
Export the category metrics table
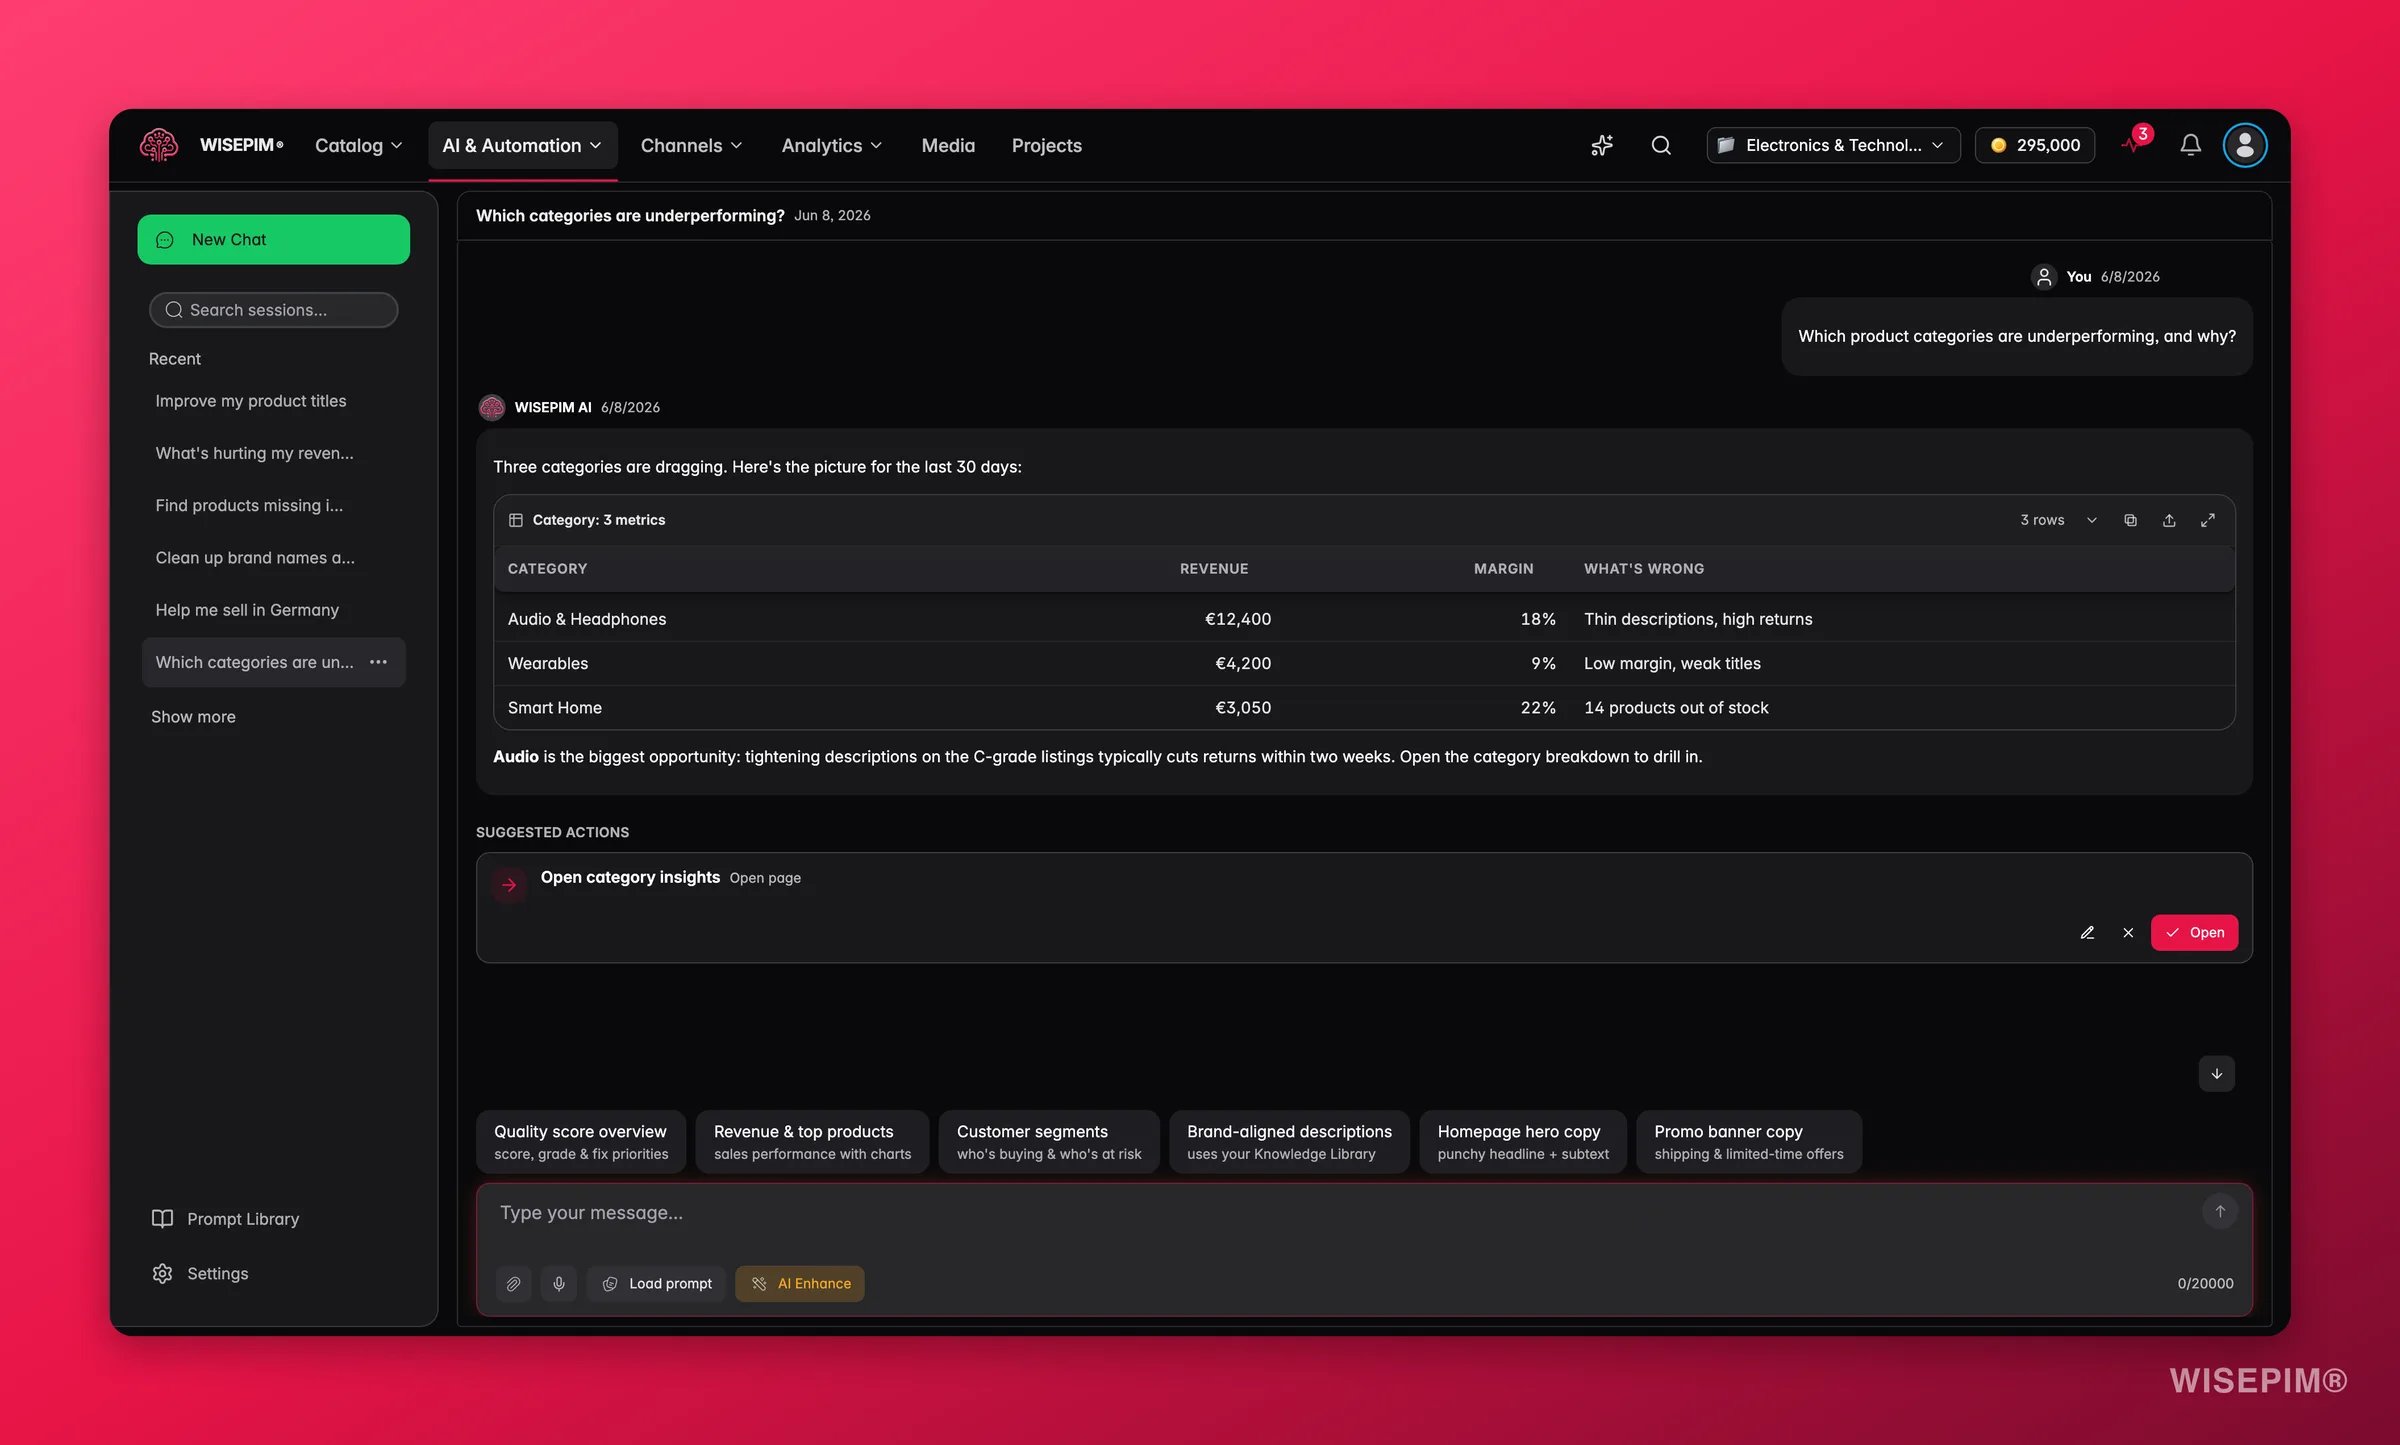(x=2169, y=520)
